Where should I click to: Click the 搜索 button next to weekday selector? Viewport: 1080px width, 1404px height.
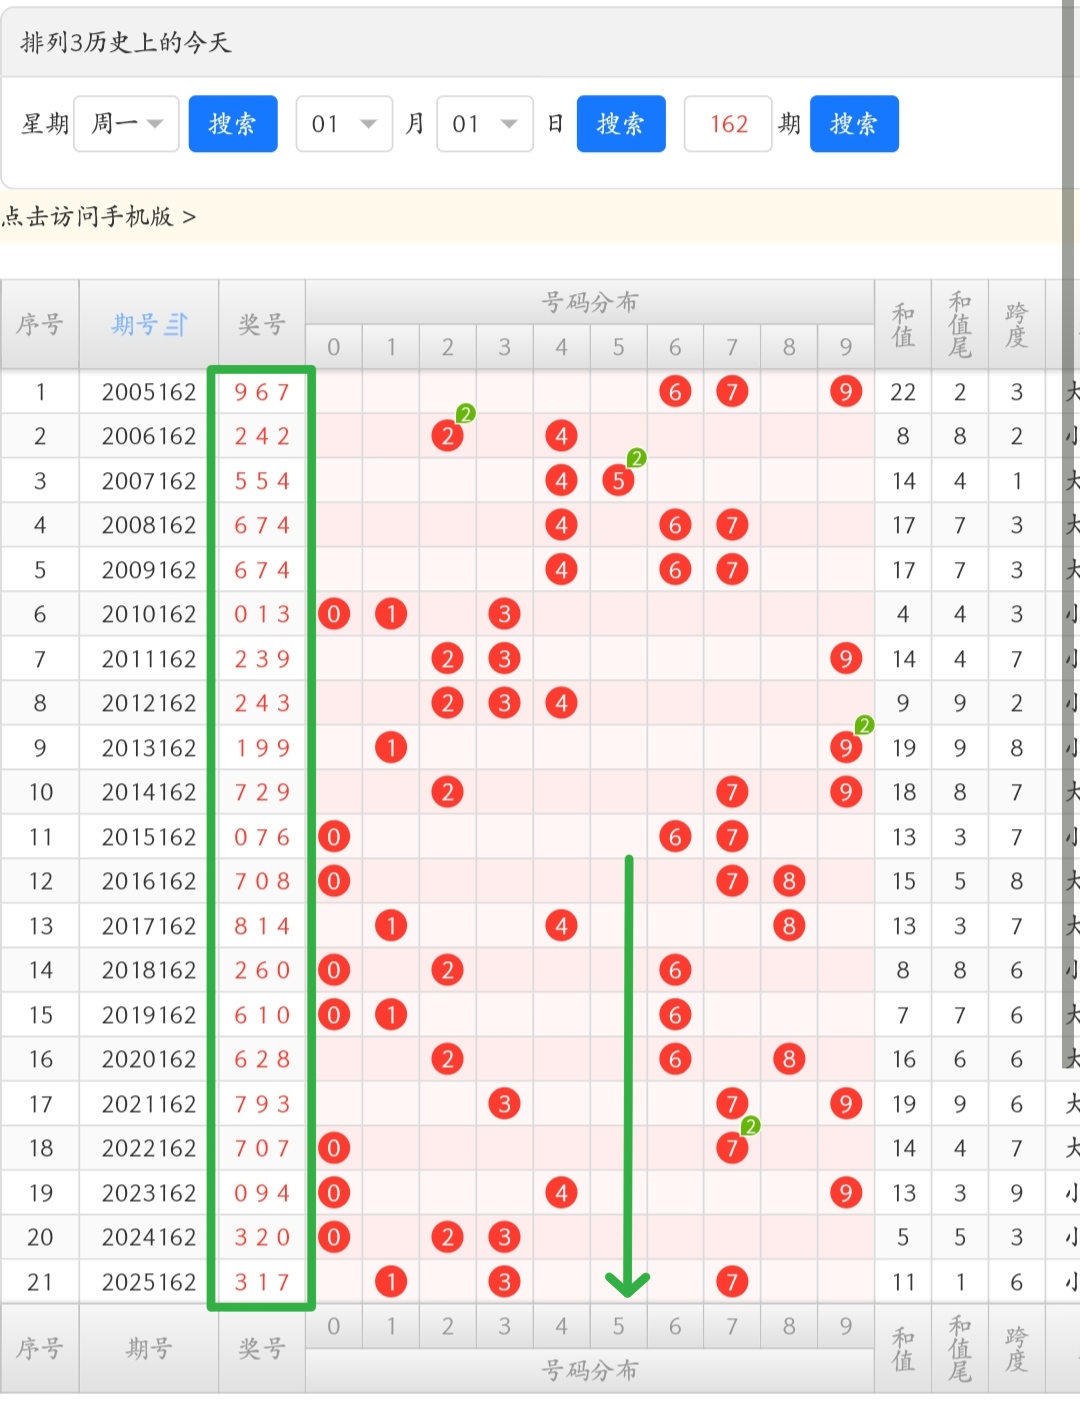coord(233,124)
